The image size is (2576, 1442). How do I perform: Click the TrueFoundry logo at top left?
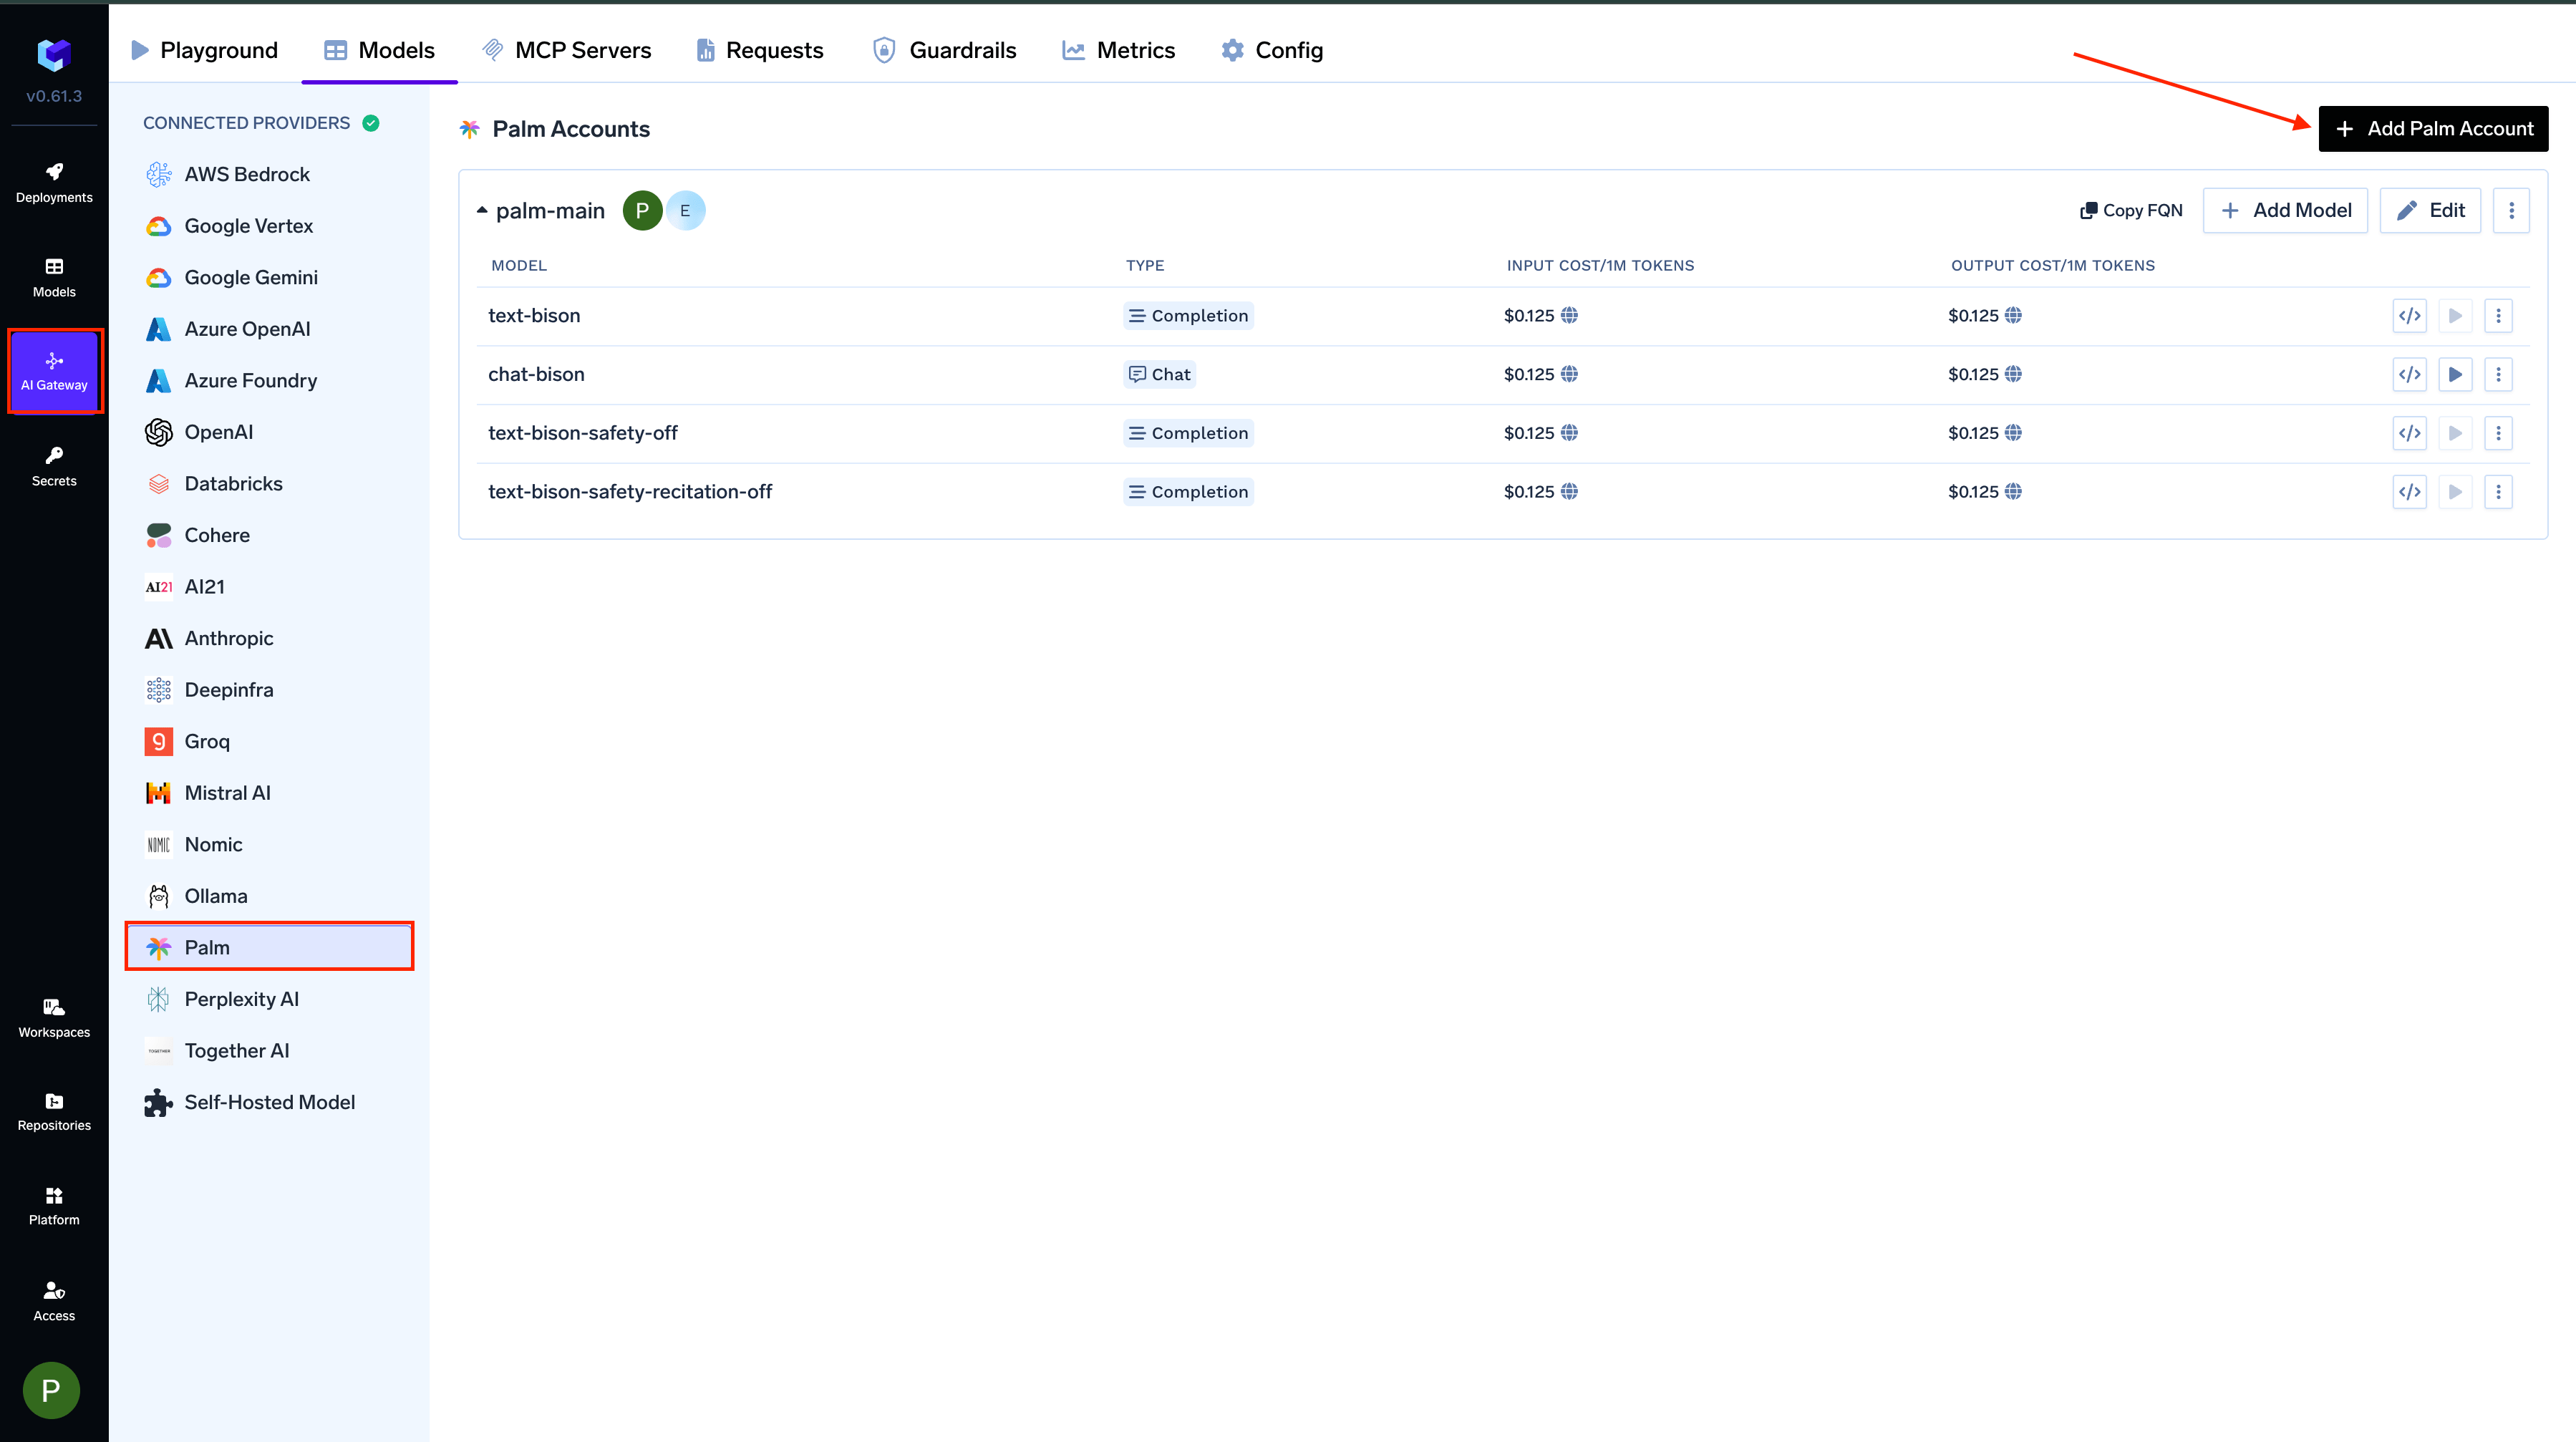tap(54, 55)
